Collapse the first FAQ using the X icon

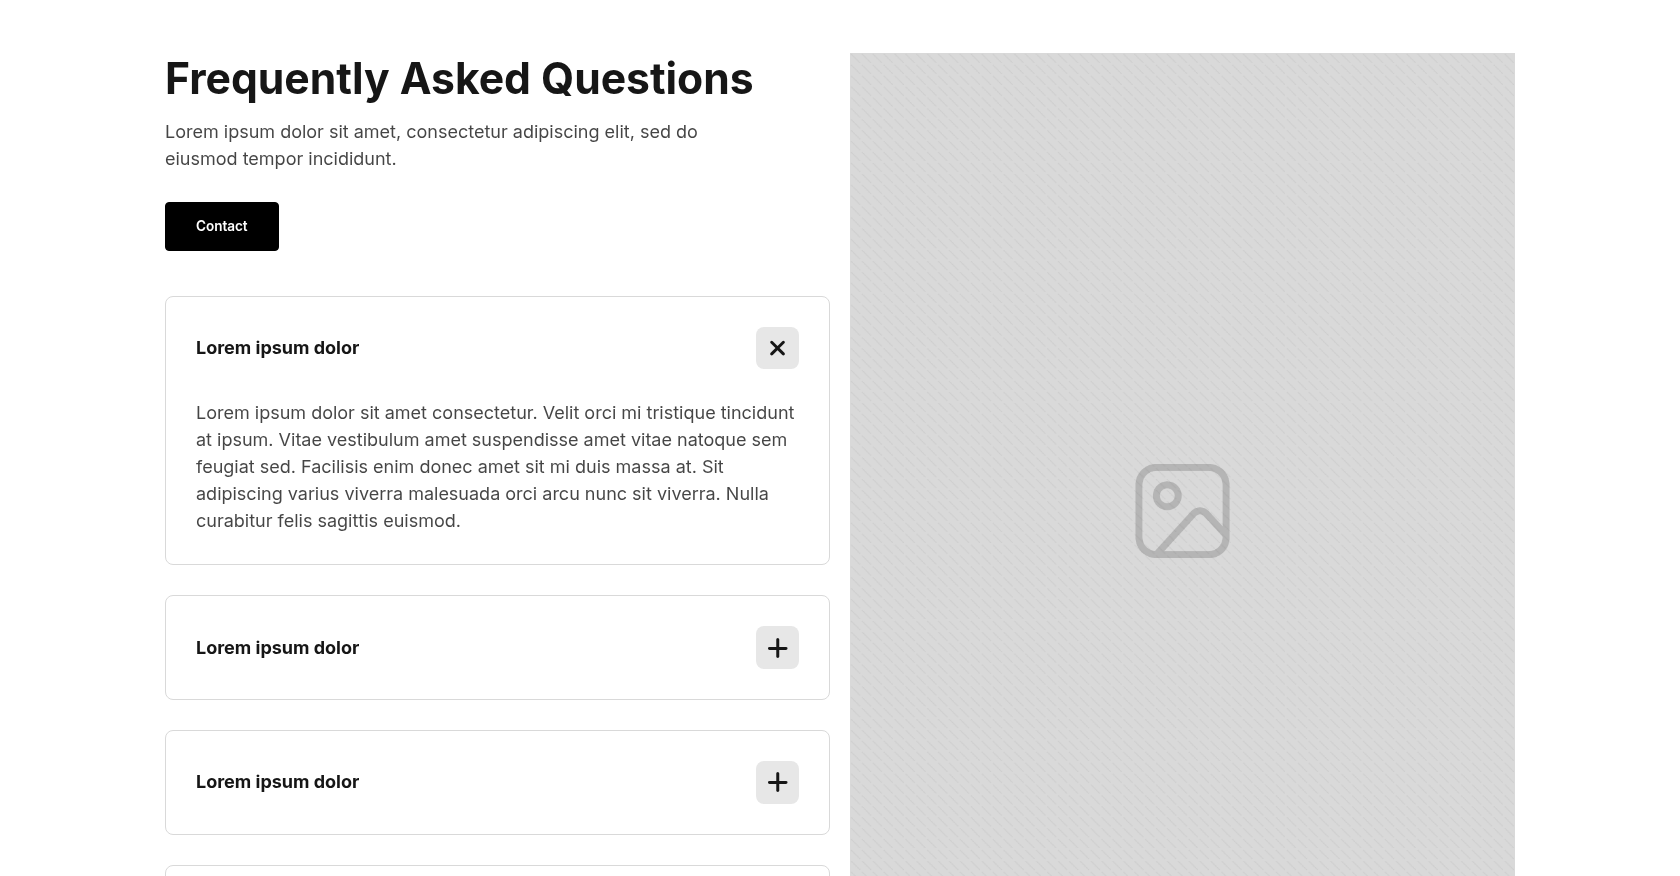[x=777, y=348]
